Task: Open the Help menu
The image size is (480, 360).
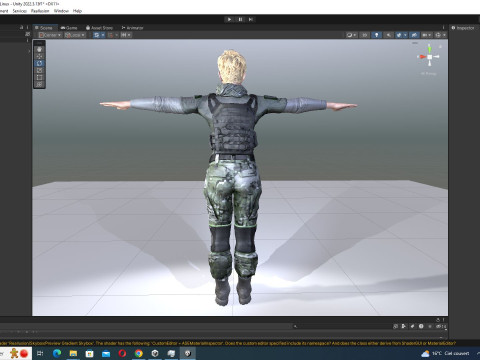Action: pos(77,11)
